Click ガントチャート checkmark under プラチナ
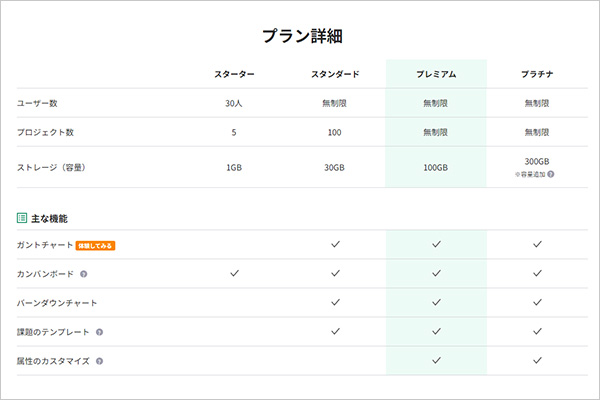 point(538,244)
